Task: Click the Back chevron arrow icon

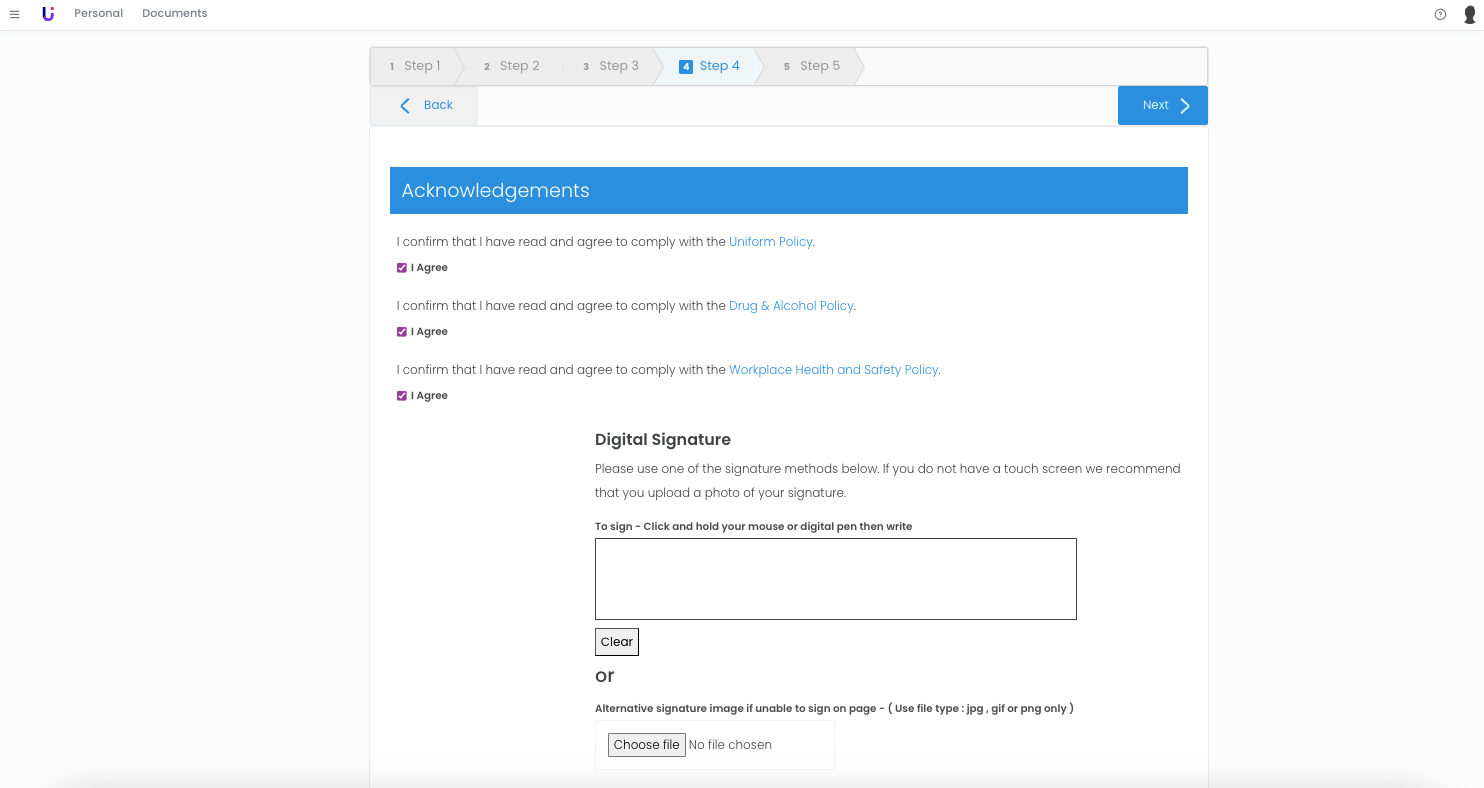Action: tap(405, 106)
